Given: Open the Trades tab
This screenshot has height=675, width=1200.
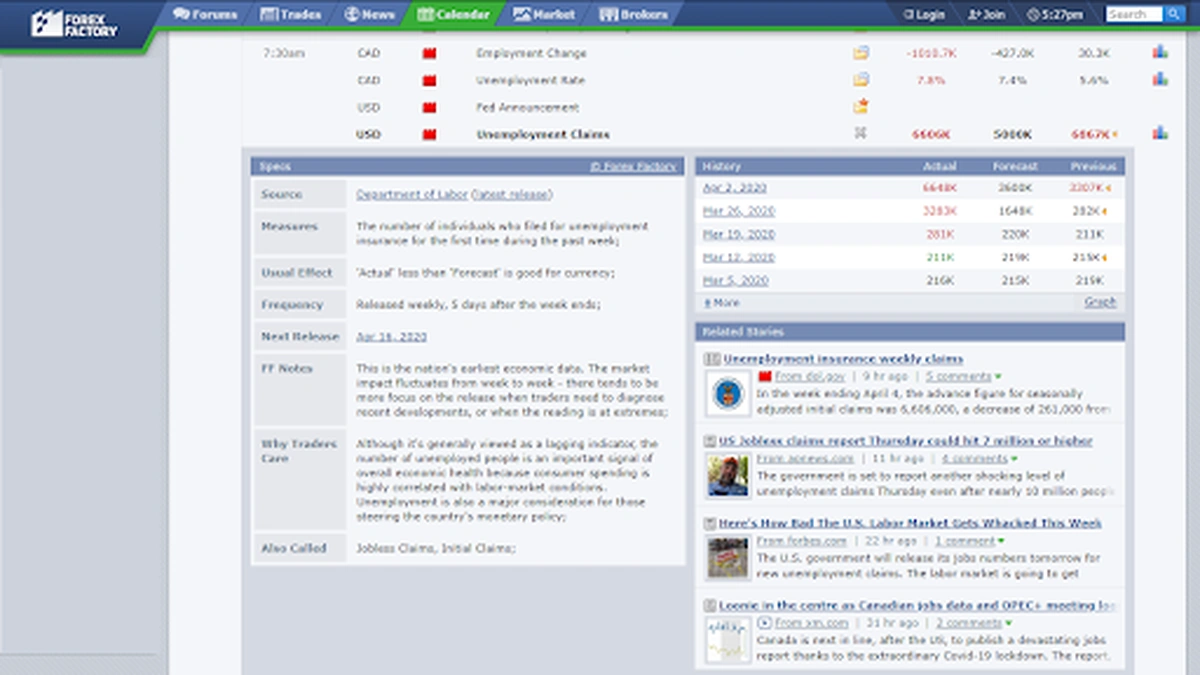Looking at the screenshot, I should (x=291, y=14).
